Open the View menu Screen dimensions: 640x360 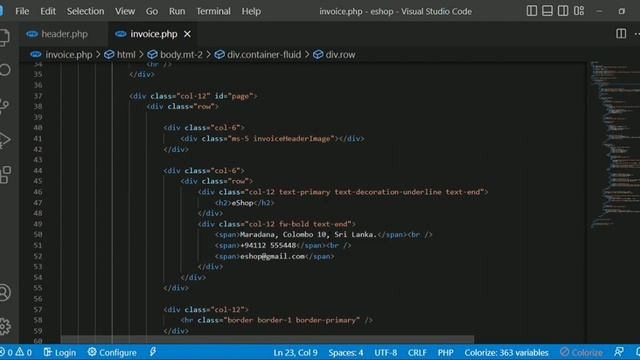(x=125, y=11)
